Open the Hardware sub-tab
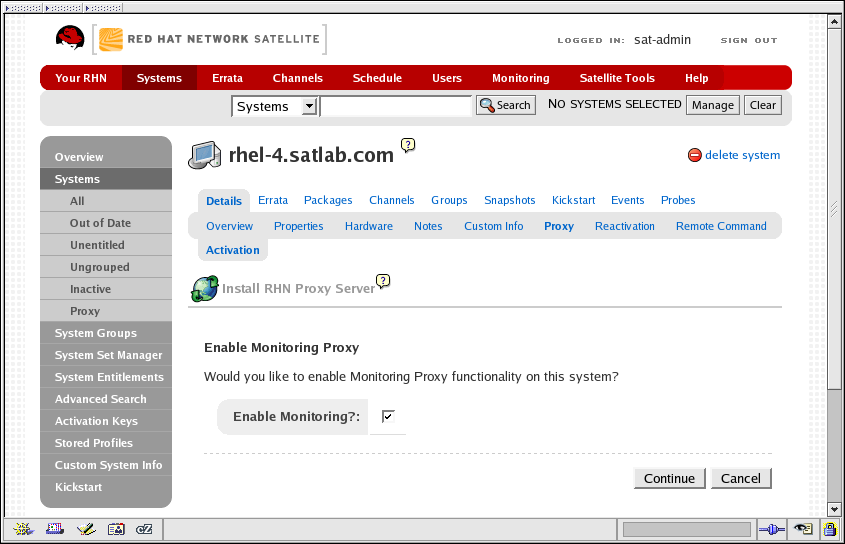This screenshot has height=544, width=845. 369,226
